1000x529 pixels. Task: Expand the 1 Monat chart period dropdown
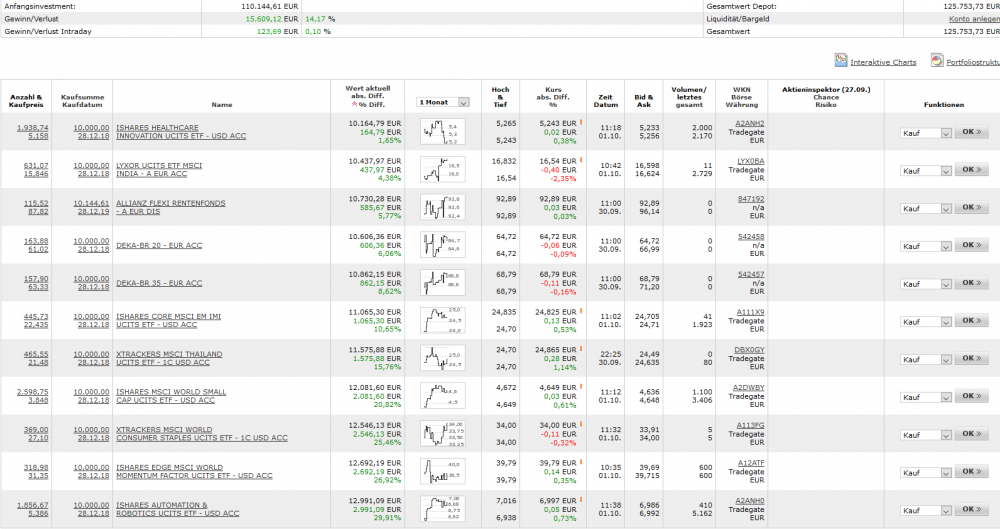(x=443, y=102)
